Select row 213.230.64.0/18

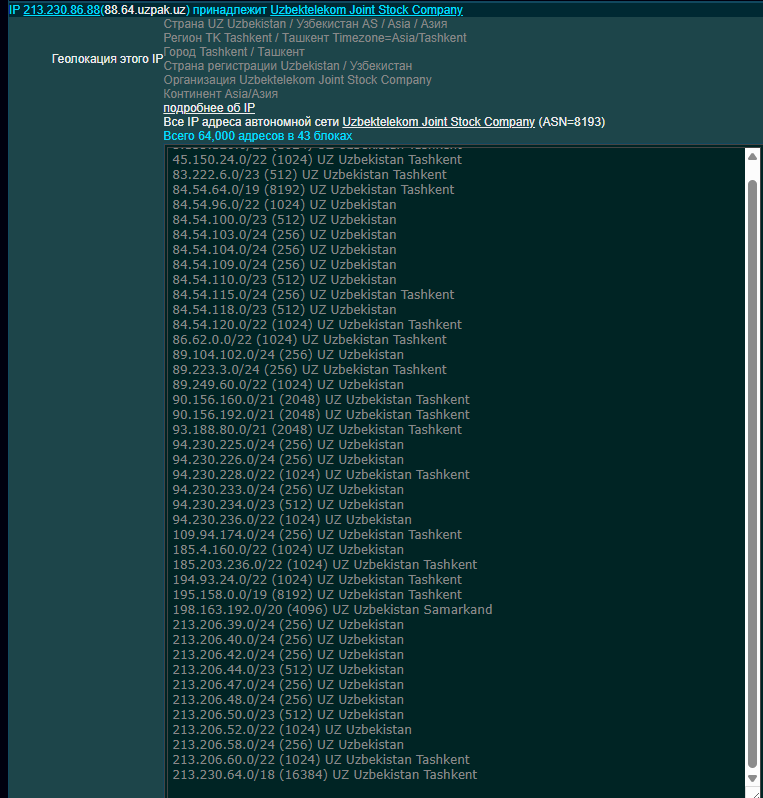coord(325,775)
